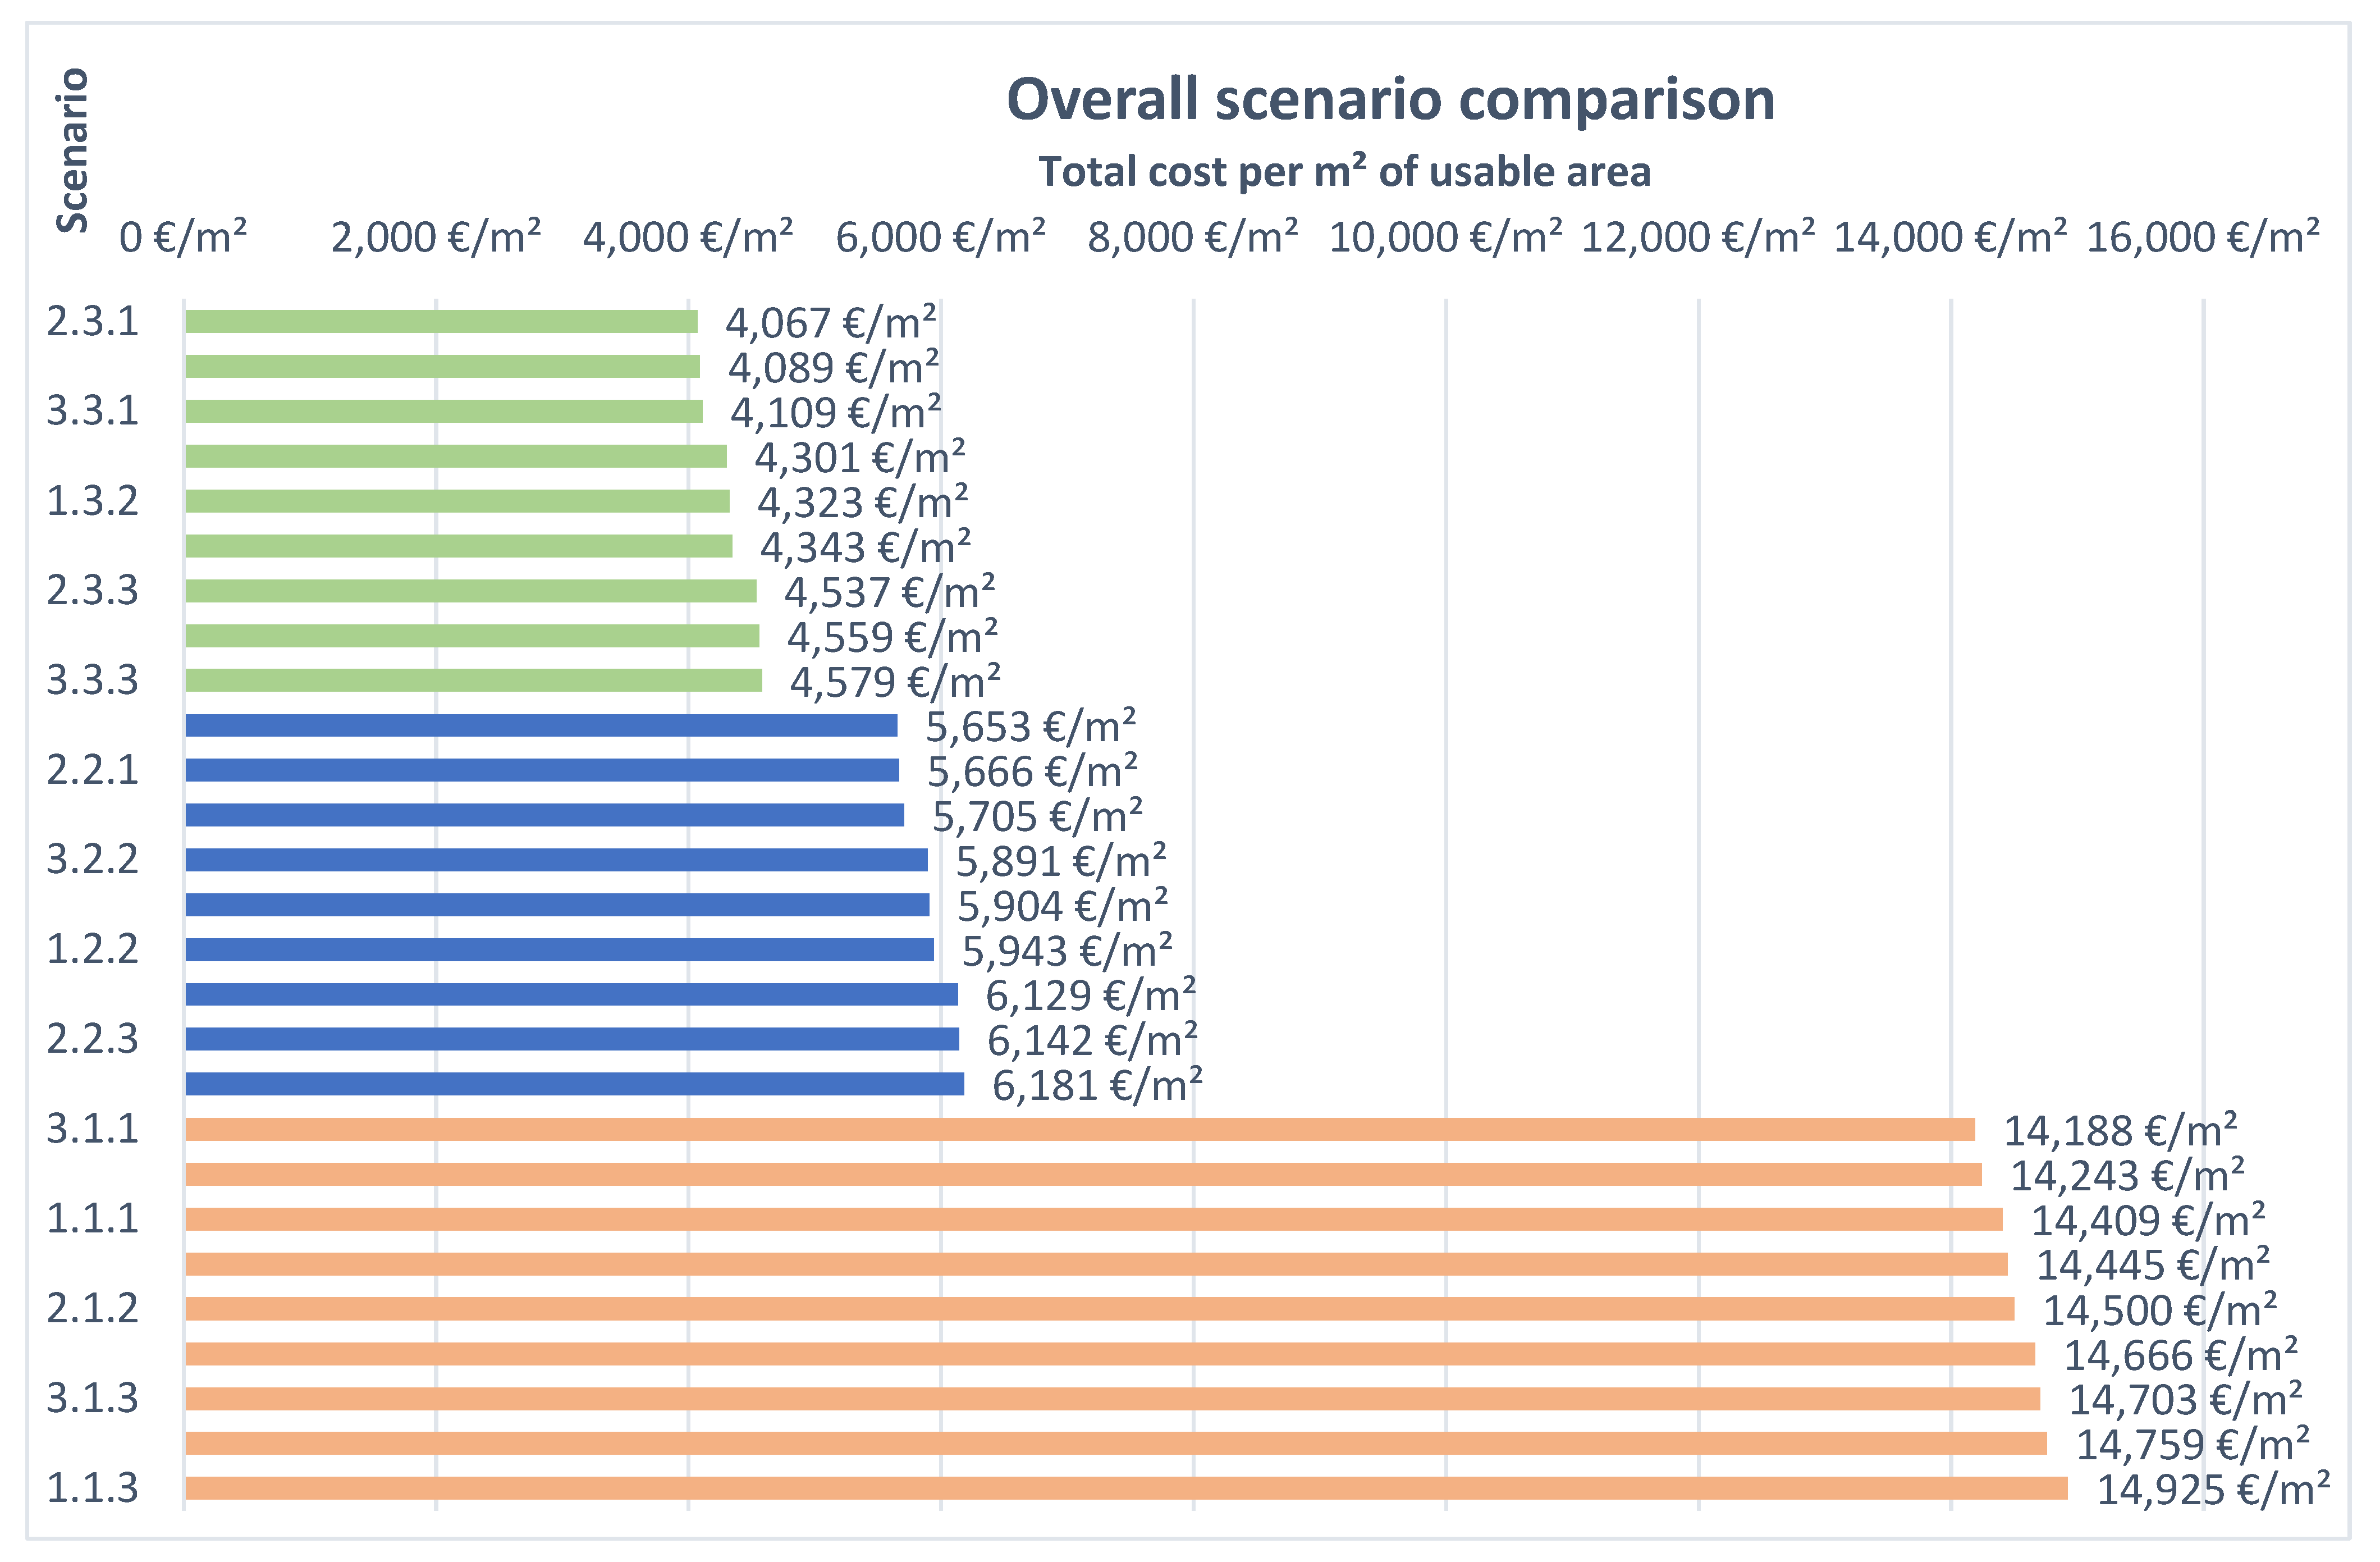Select the orange bar for scenario 3.1.1

1079,1129
